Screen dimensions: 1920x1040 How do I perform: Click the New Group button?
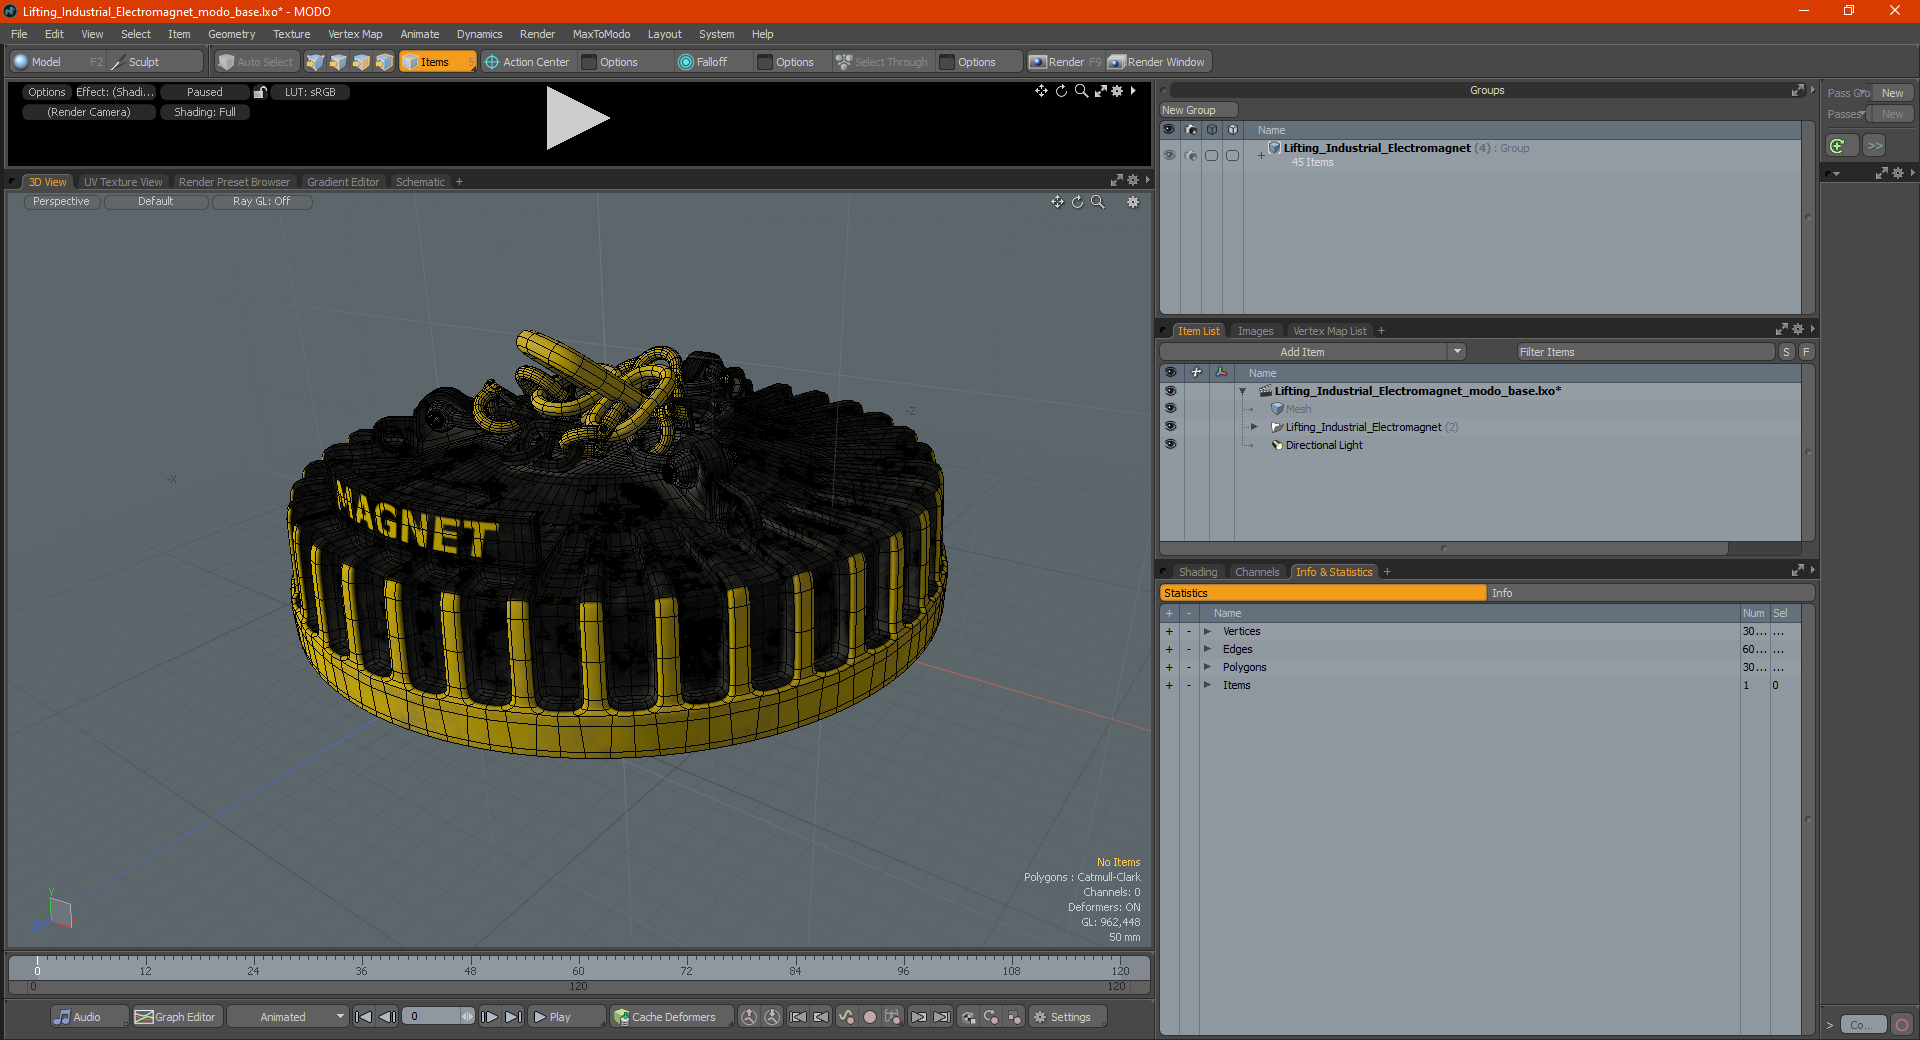[1198, 110]
